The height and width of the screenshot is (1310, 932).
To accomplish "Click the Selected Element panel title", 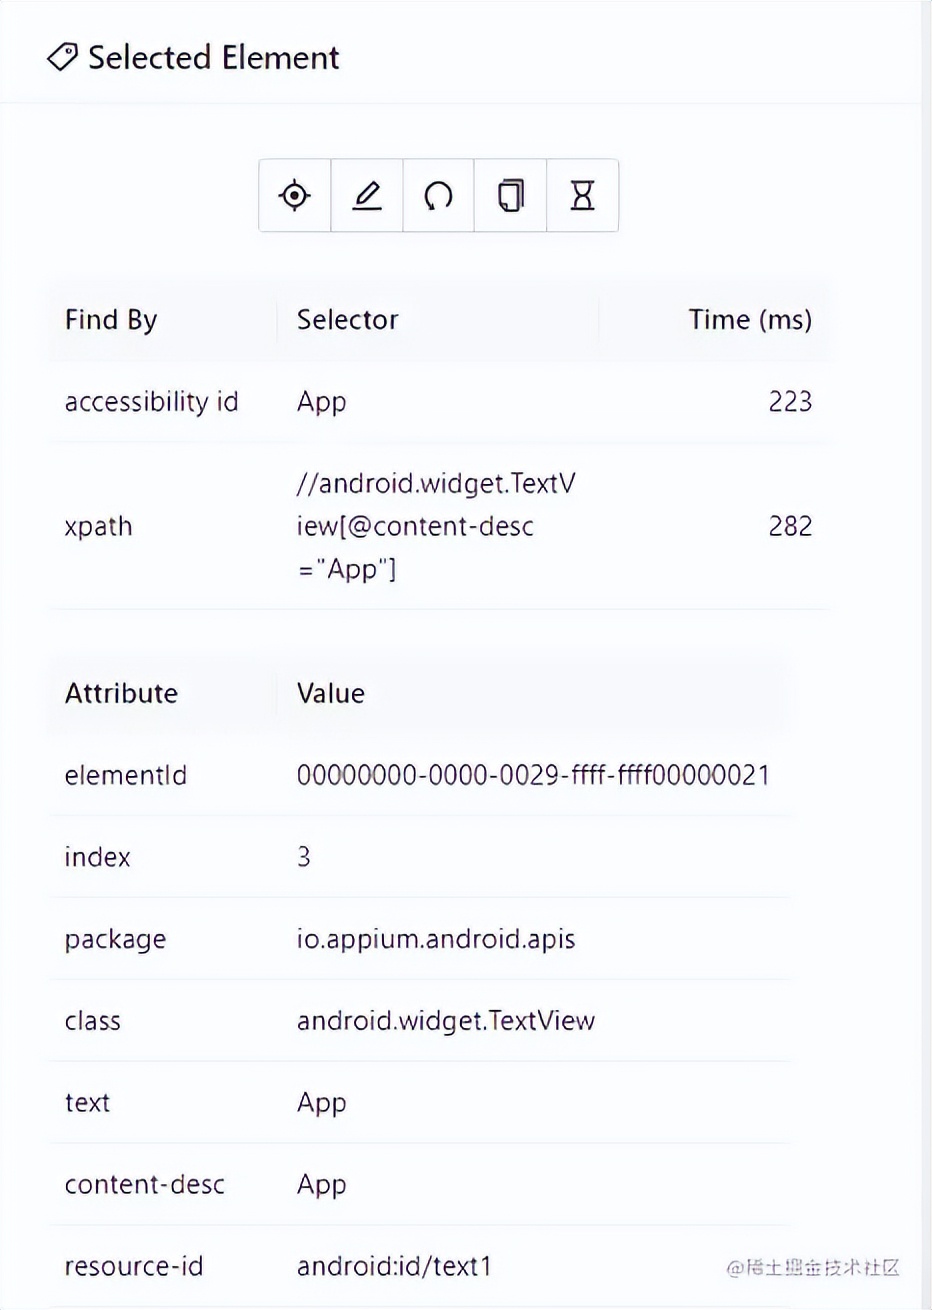I will pyautogui.click(x=213, y=58).
